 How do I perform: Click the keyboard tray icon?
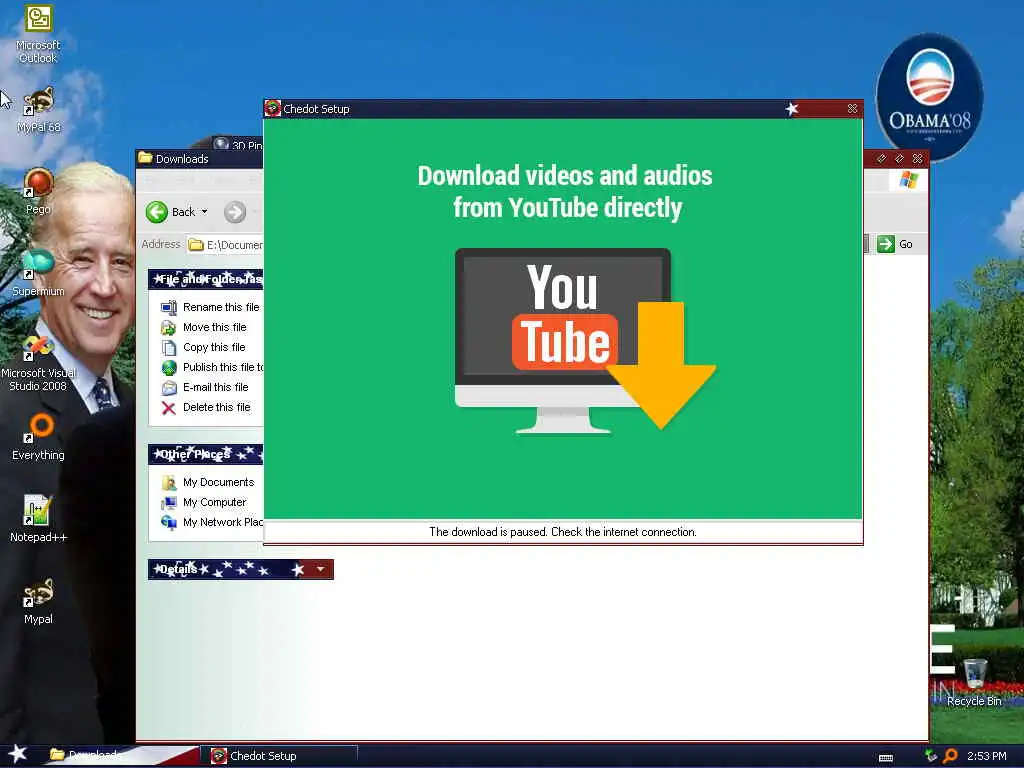pyautogui.click(x=886, y=757)
